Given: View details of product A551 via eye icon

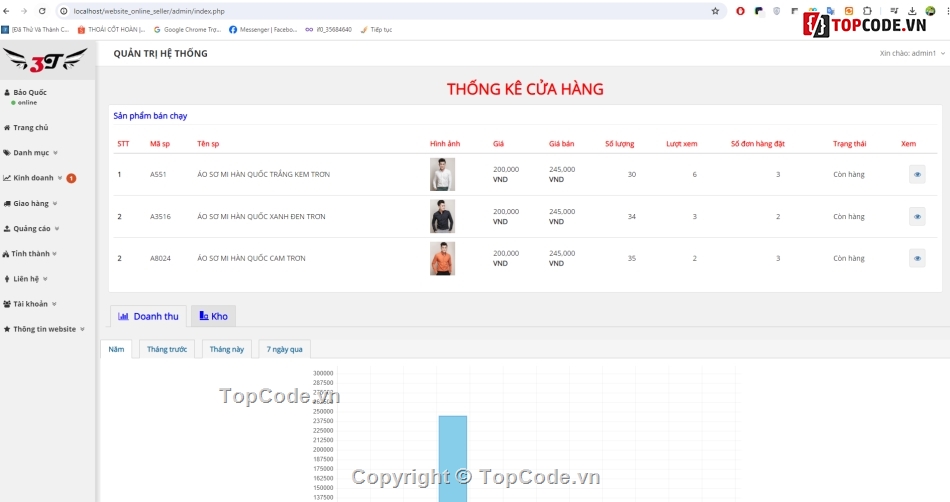Looking at the screenshot, I should point(917,174).
